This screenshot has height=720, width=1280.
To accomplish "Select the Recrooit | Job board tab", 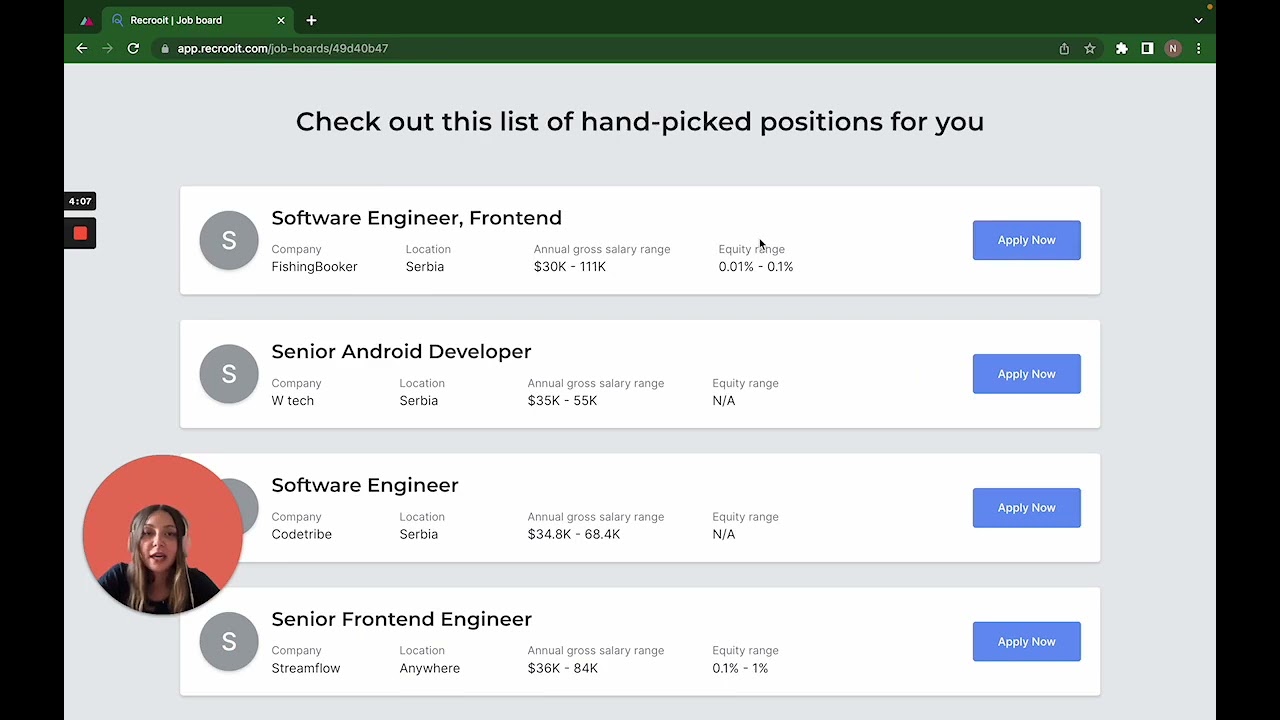I will tap(198, 20).
